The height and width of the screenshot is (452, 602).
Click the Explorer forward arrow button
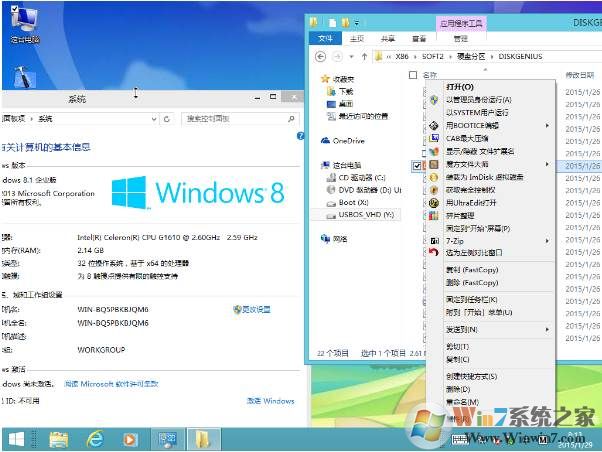pos(337,57)
